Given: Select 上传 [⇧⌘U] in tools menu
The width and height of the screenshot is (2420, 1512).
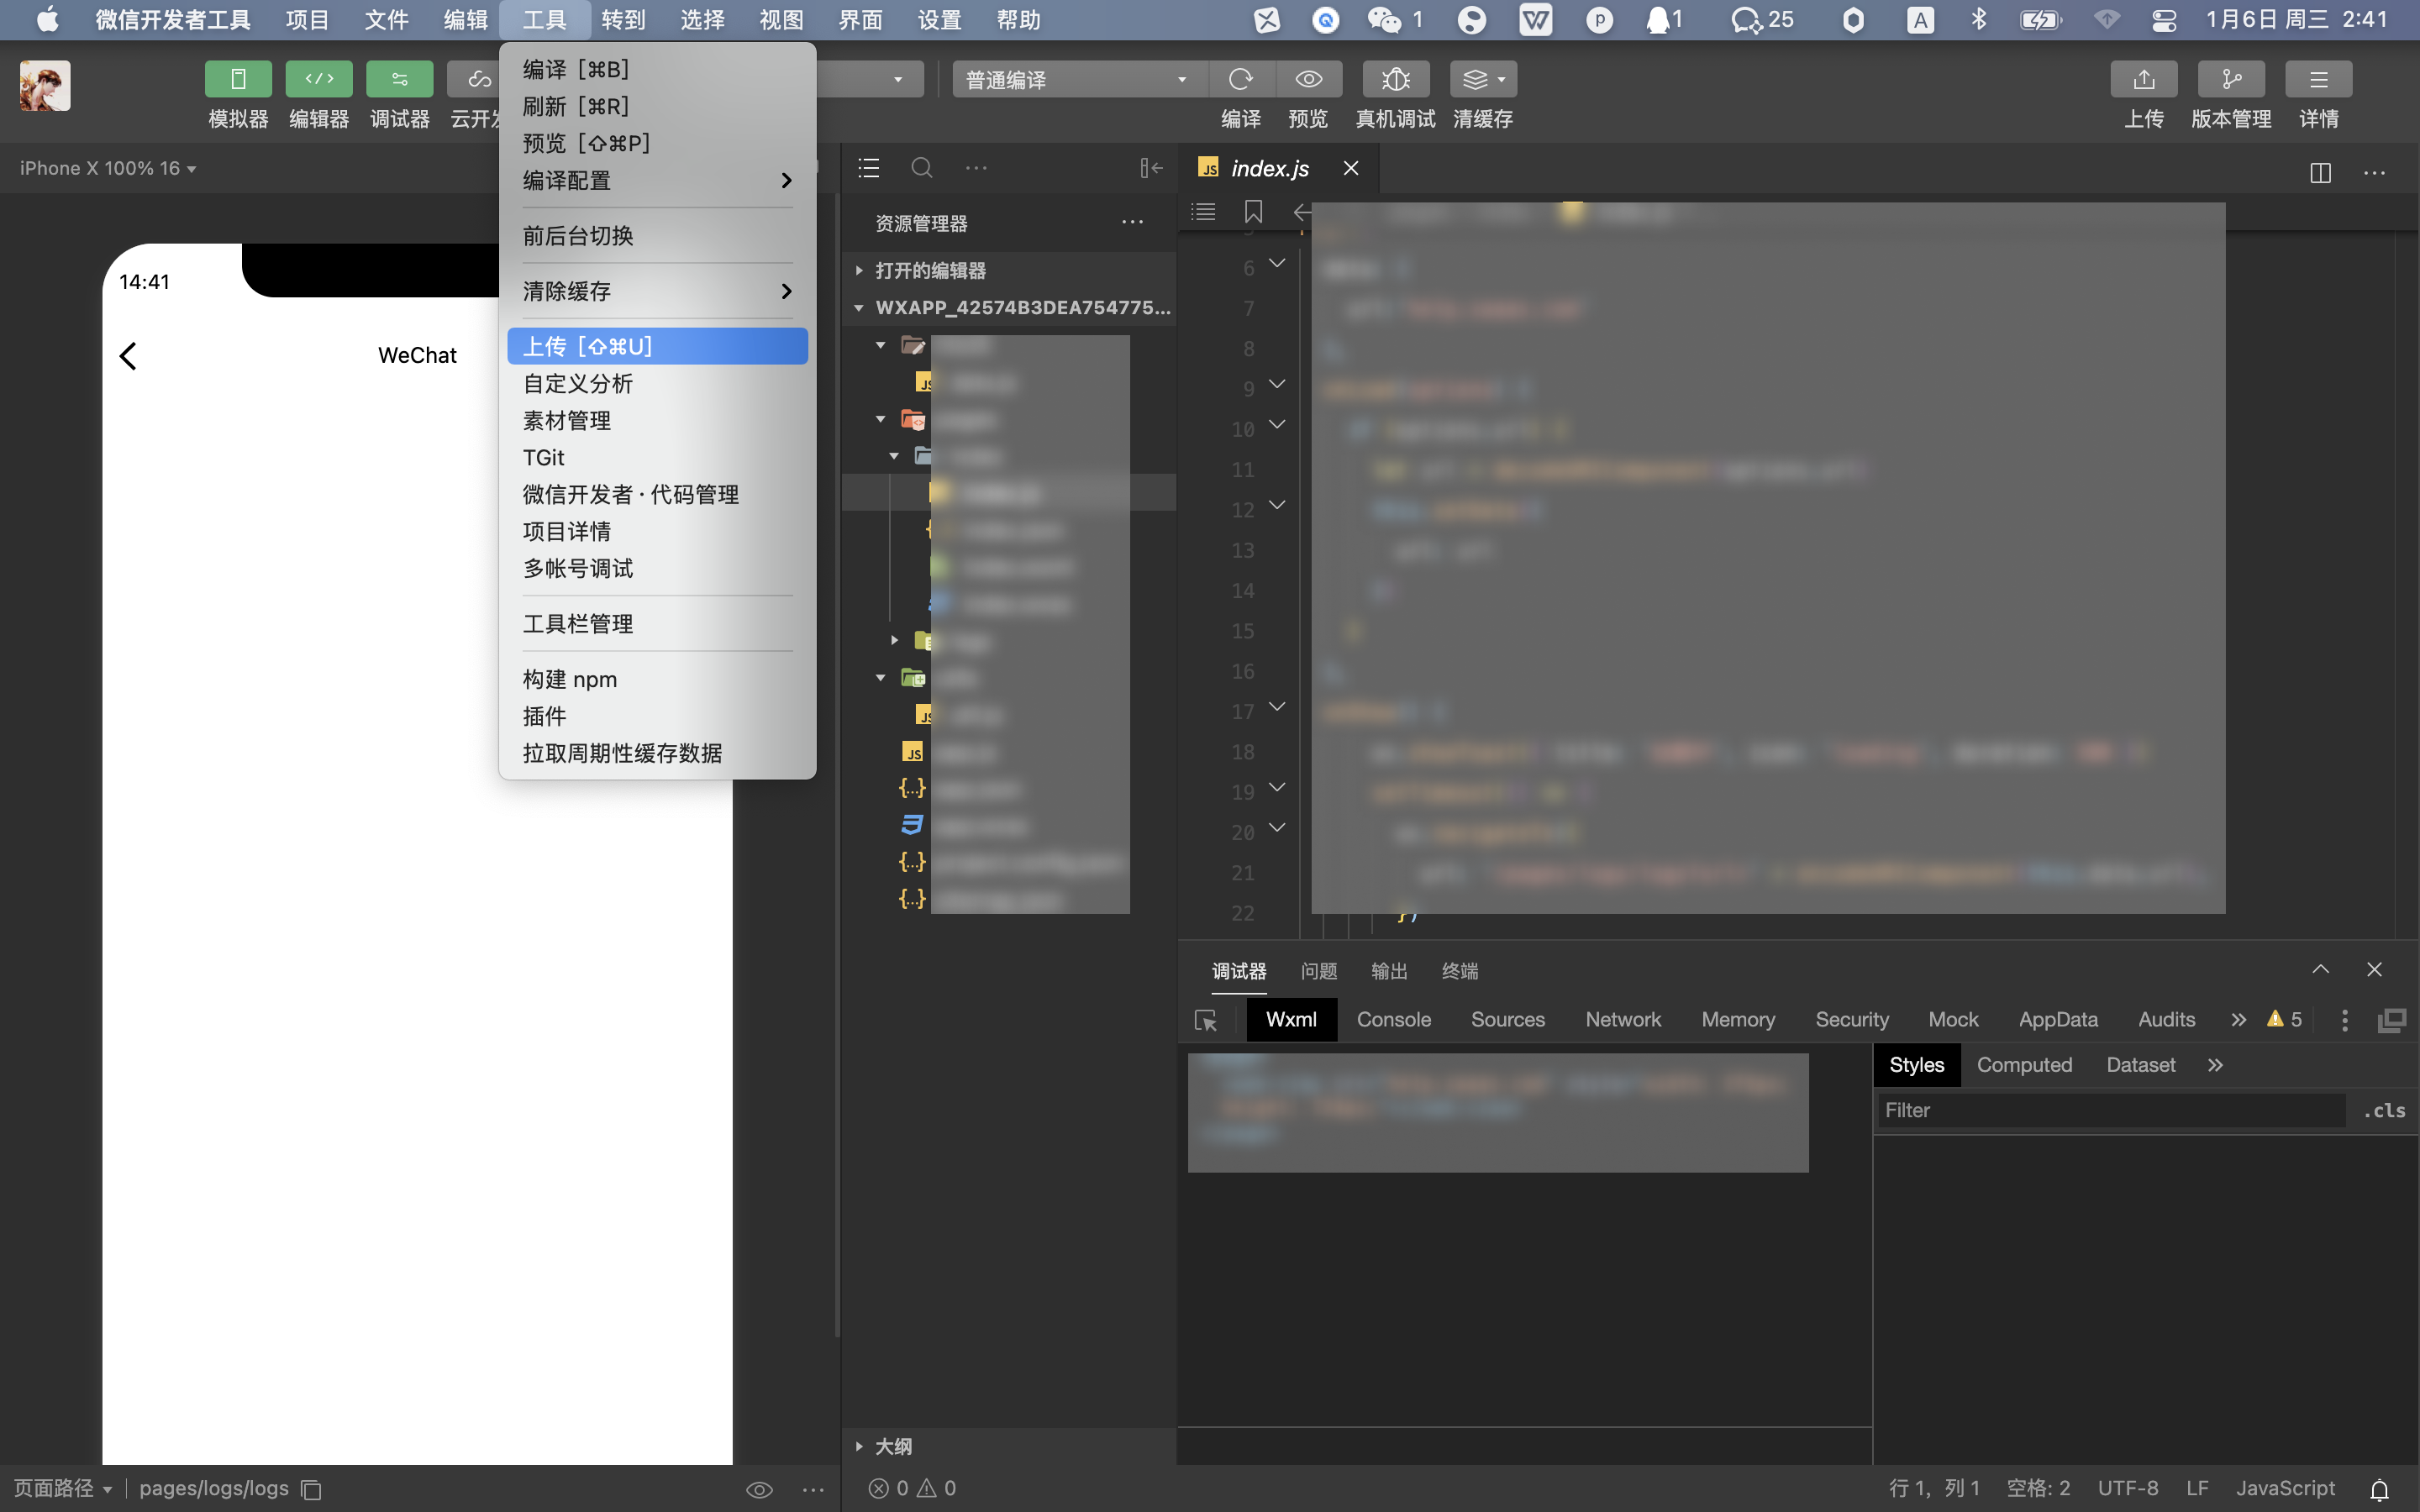Looking at the screenshot, I should pos(657,346).
